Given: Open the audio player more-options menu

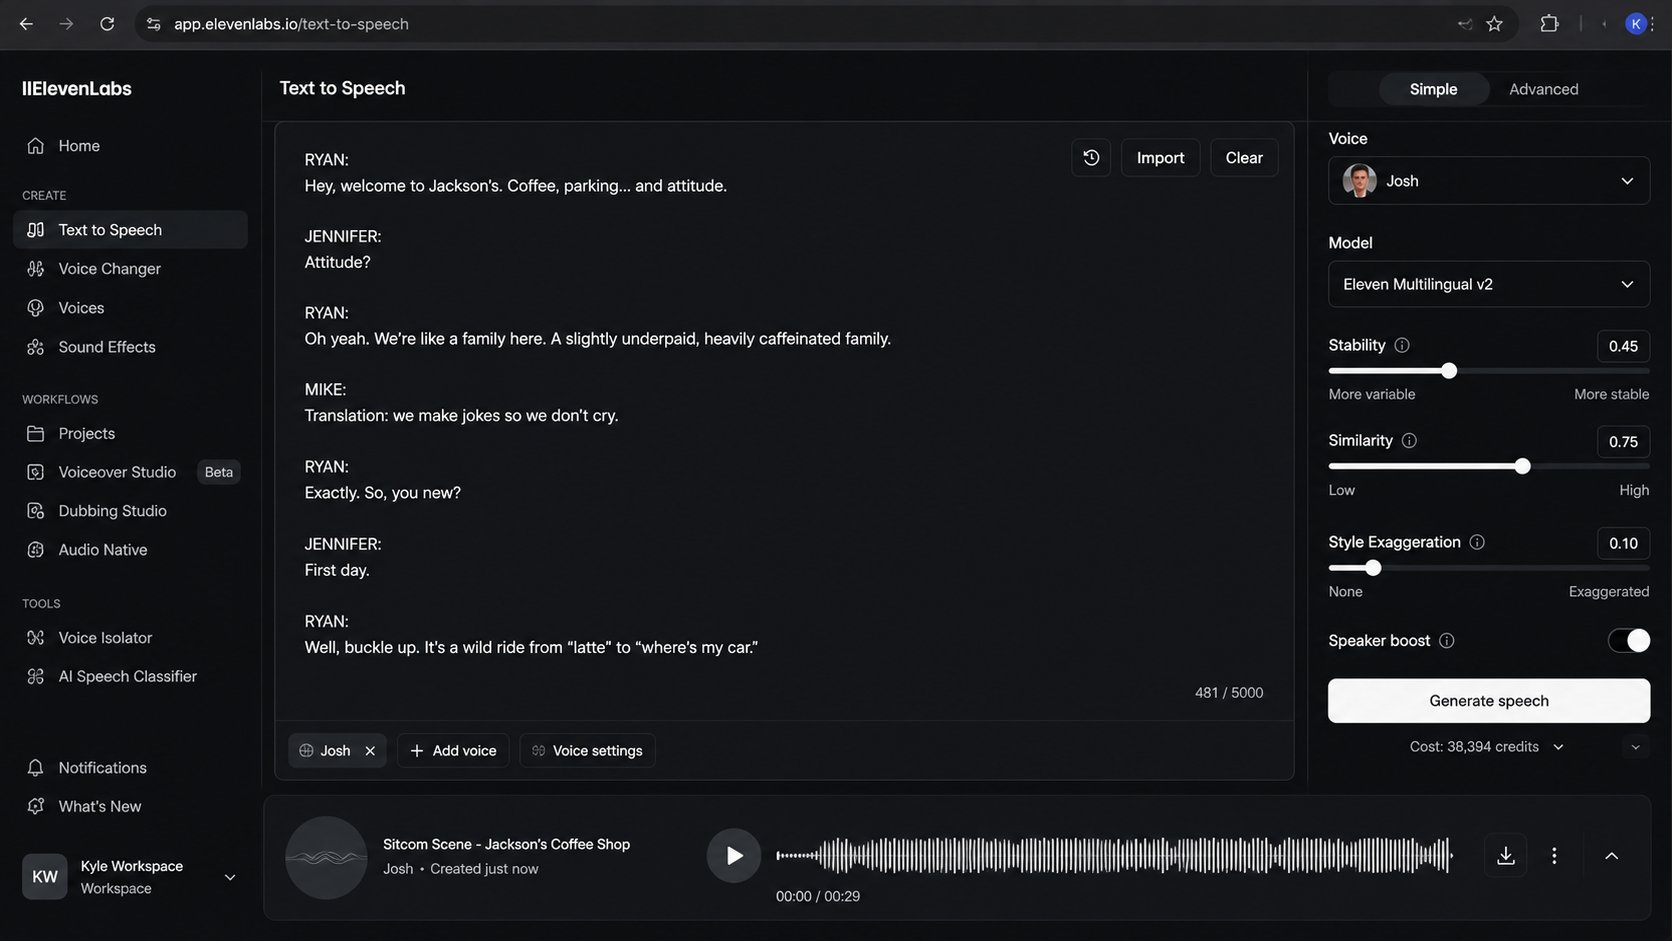Looking at the screenshot, I should point(1554,856).
